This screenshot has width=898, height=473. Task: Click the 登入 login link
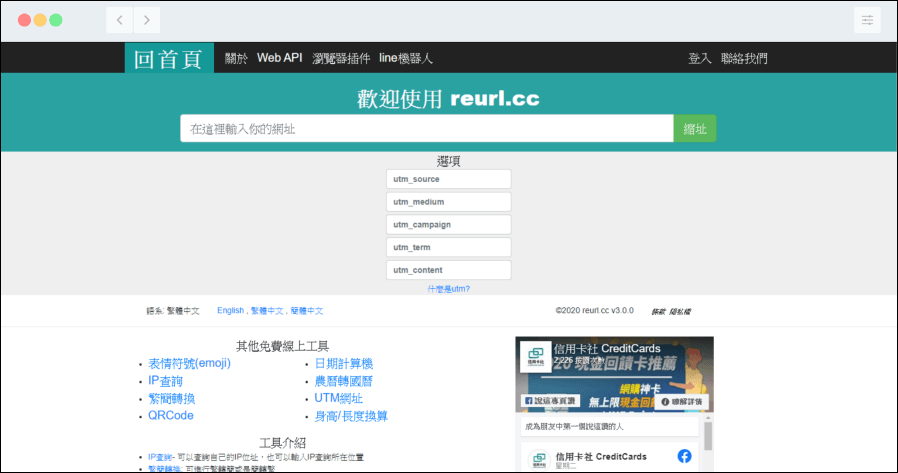[x=699, y=58]
